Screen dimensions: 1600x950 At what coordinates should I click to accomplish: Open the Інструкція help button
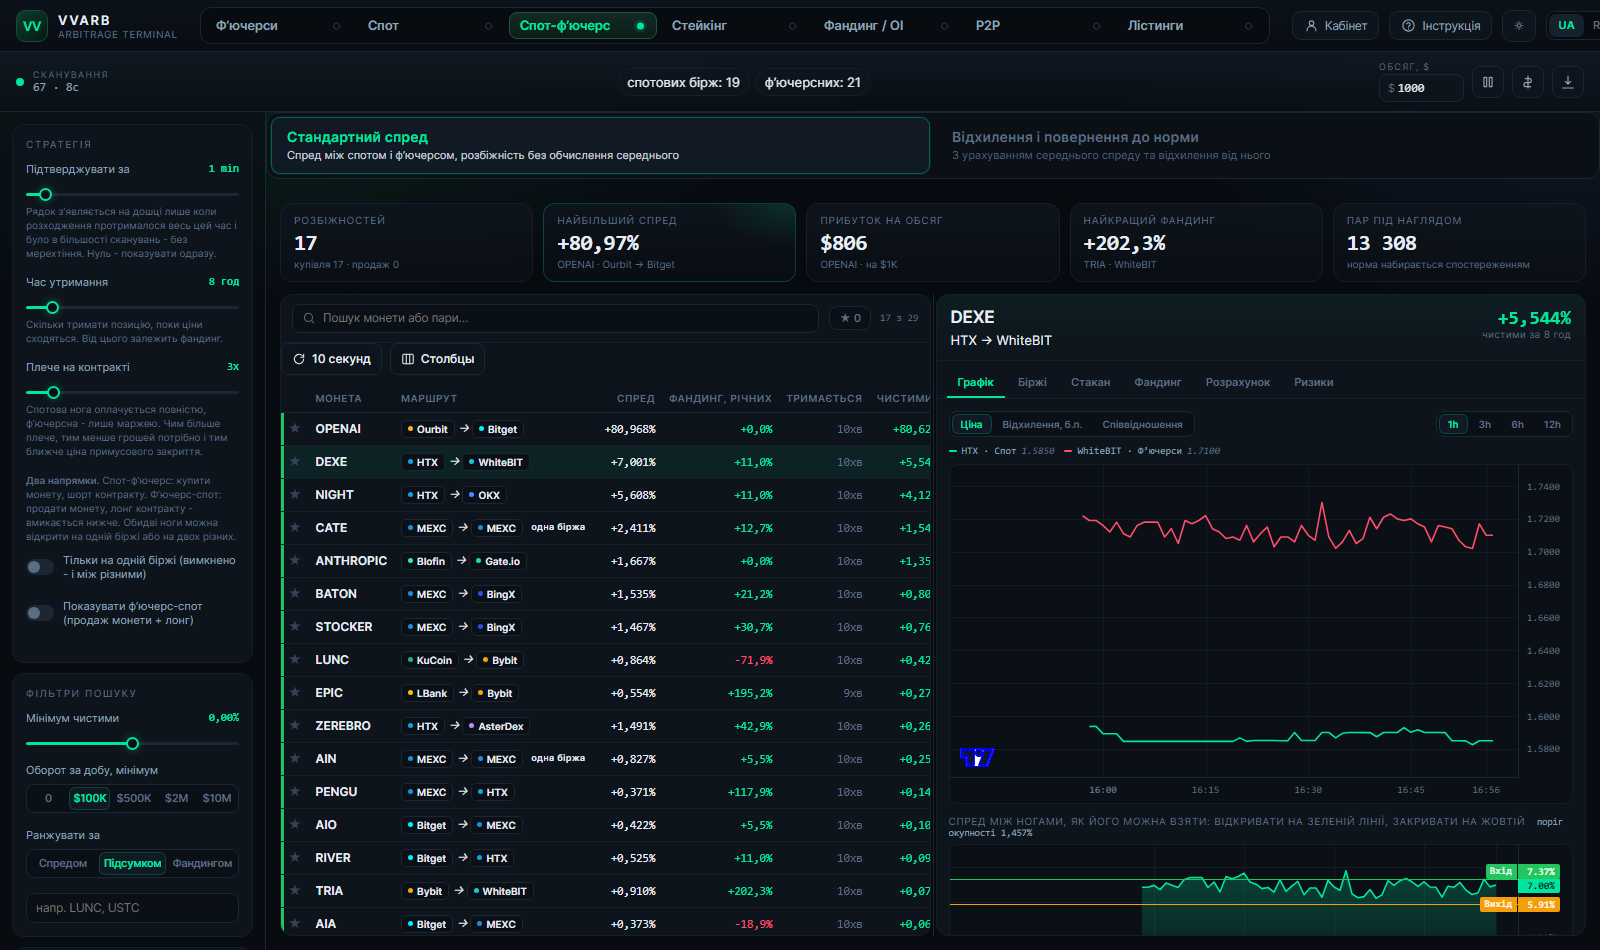click(1441, 26)
